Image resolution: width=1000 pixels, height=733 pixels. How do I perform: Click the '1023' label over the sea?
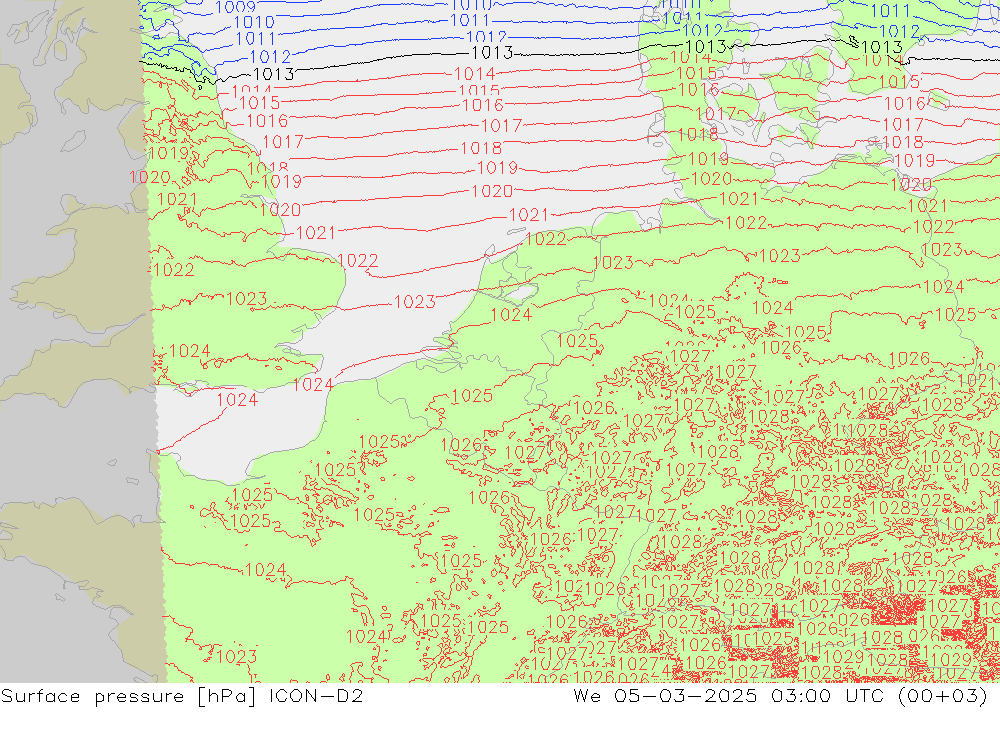(x=415, y=301)
